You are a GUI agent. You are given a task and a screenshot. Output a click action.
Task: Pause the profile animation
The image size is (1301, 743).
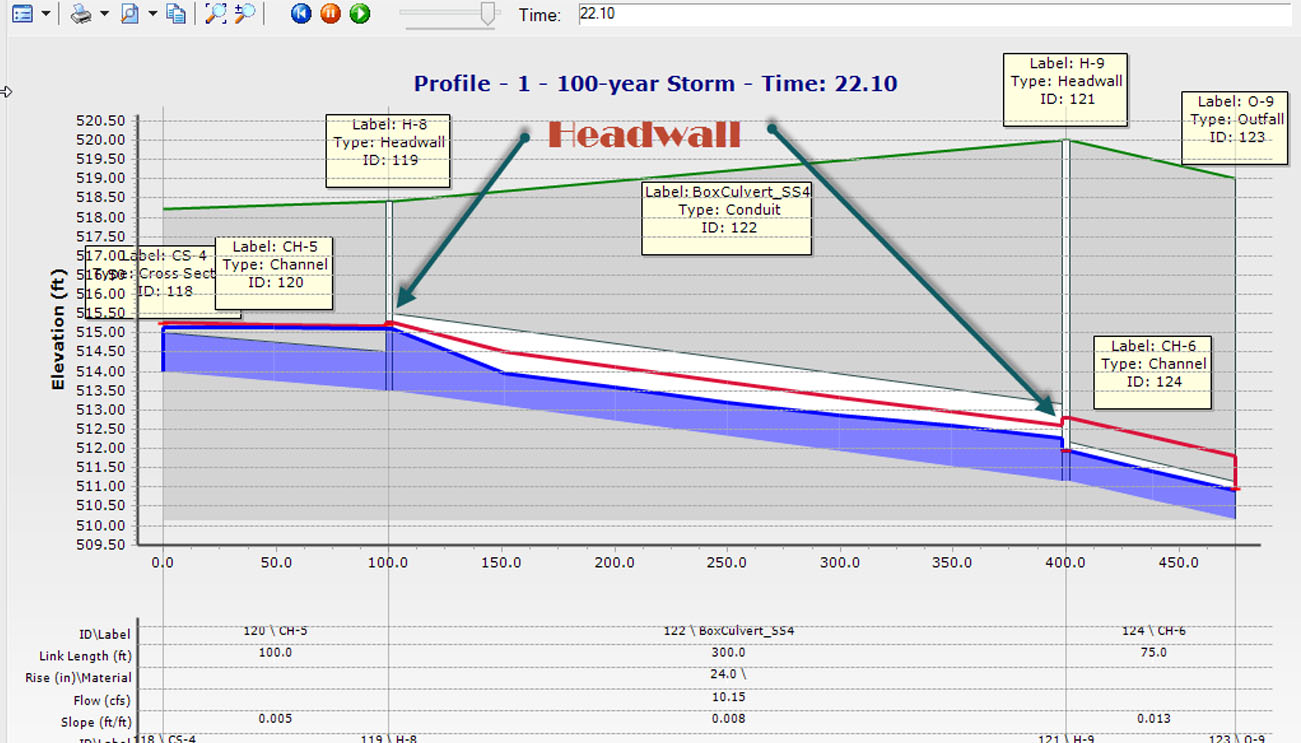[330, 14]
